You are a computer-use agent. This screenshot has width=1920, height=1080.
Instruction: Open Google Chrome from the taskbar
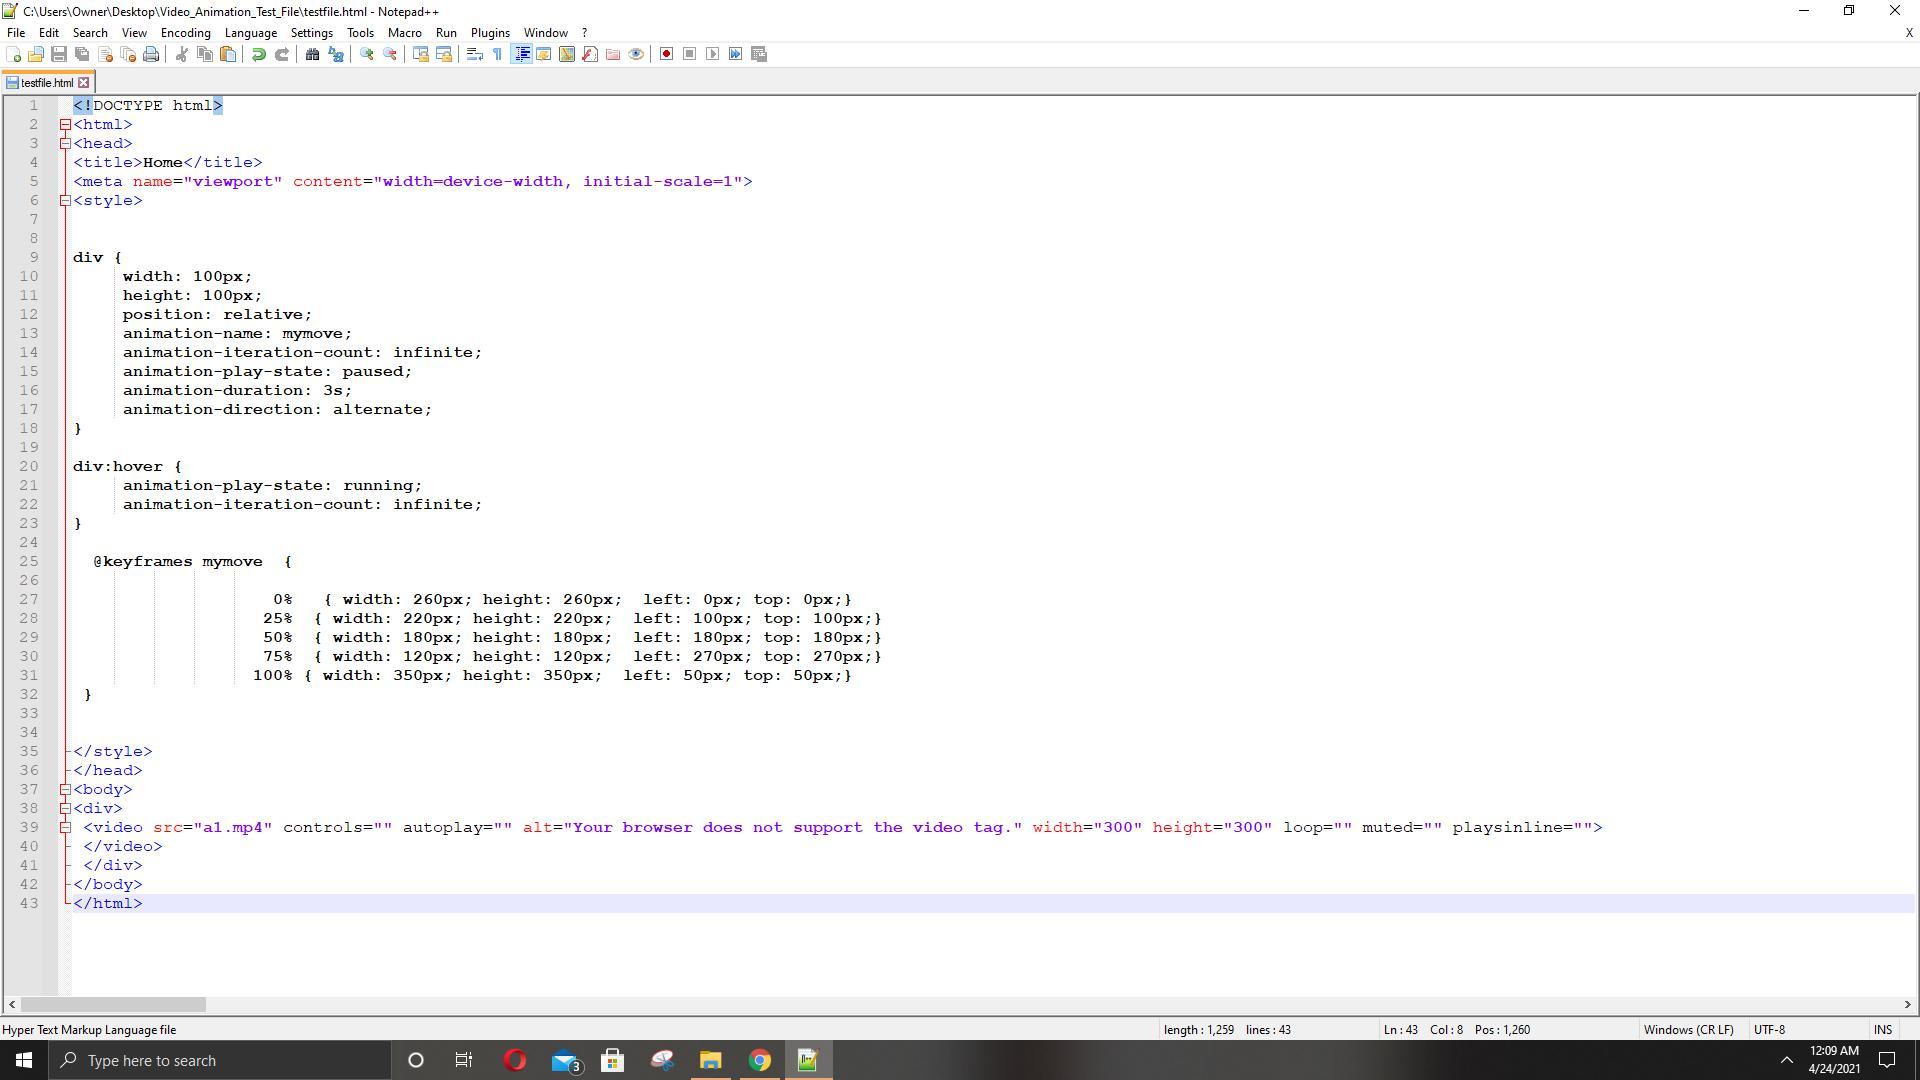click(x=760, y=1060)
